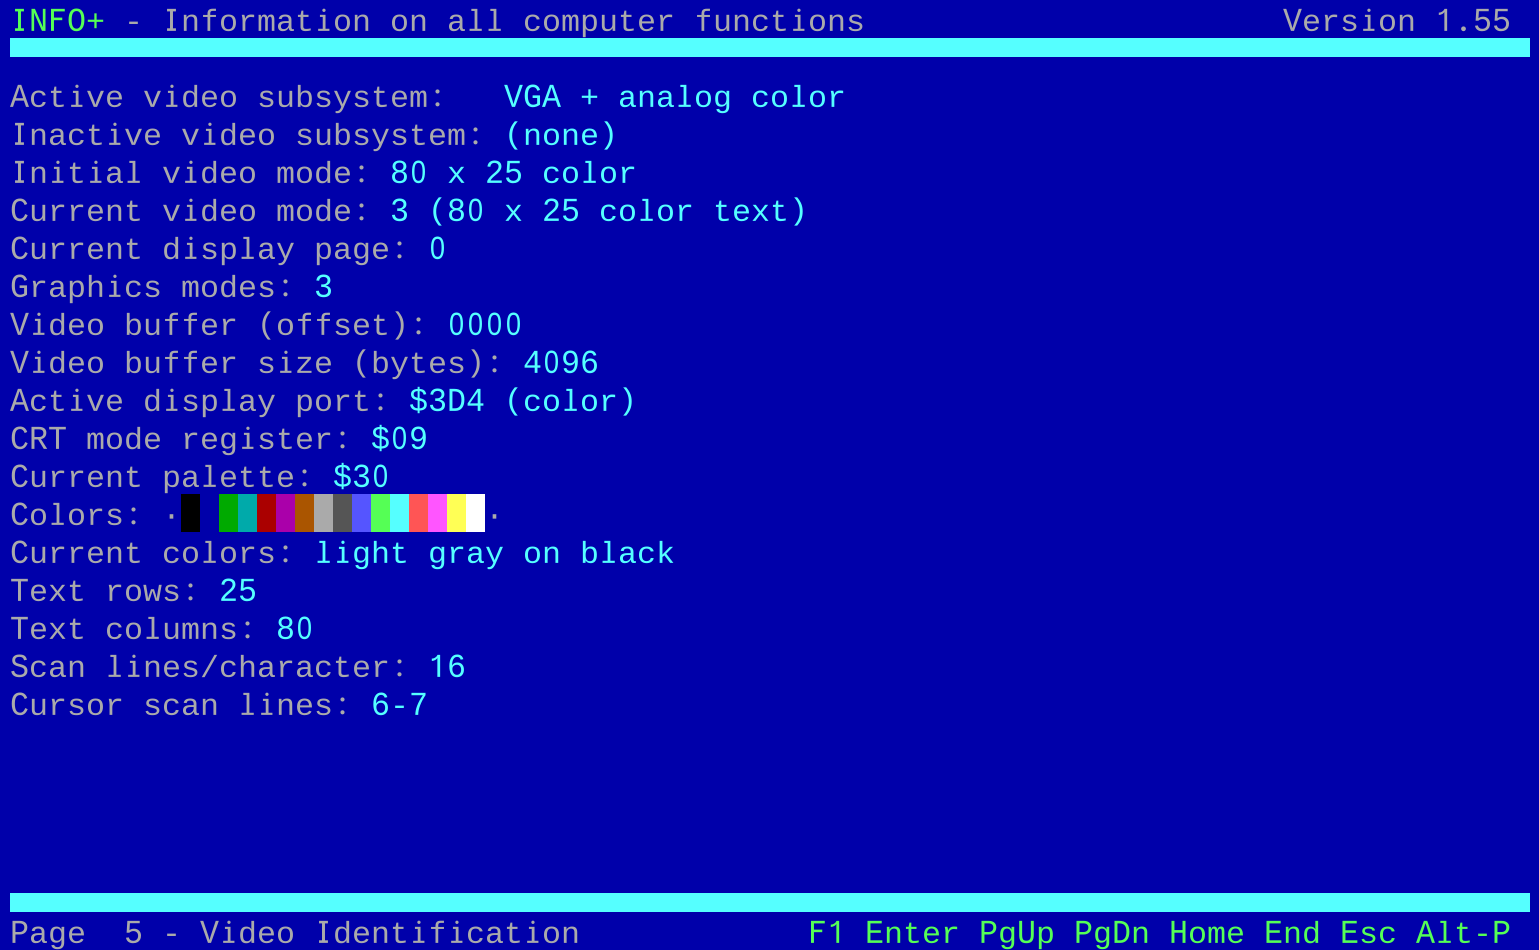Select PgDn in the bottom bar
This screenshot has width=1539, height=950.
[1111, 933]
